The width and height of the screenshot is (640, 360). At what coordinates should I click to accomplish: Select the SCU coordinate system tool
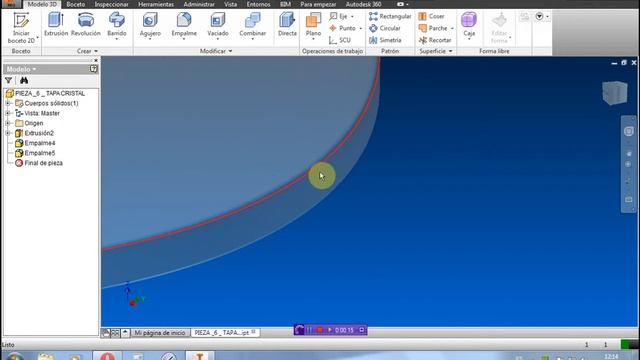coord(340,40)
